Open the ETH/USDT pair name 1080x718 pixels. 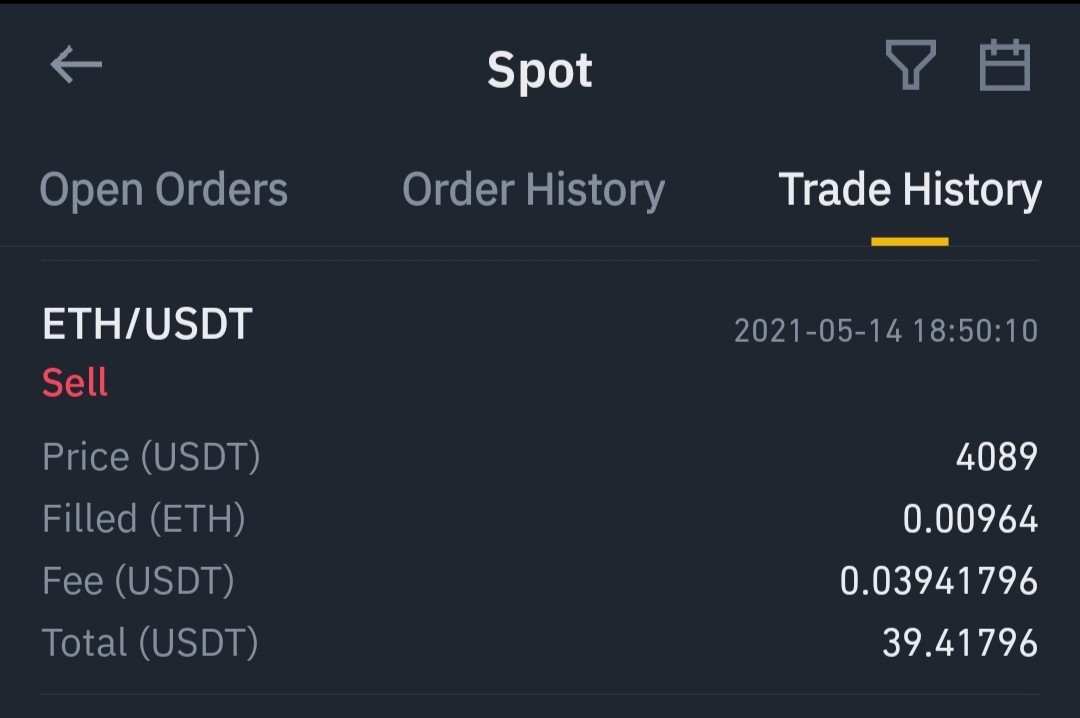click(147, 324)
